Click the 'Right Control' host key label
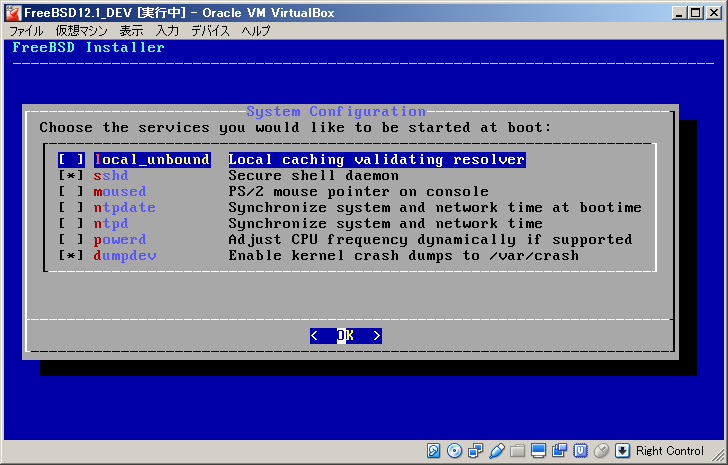Viewport: 728px width, 465px height. click(670, 451)
